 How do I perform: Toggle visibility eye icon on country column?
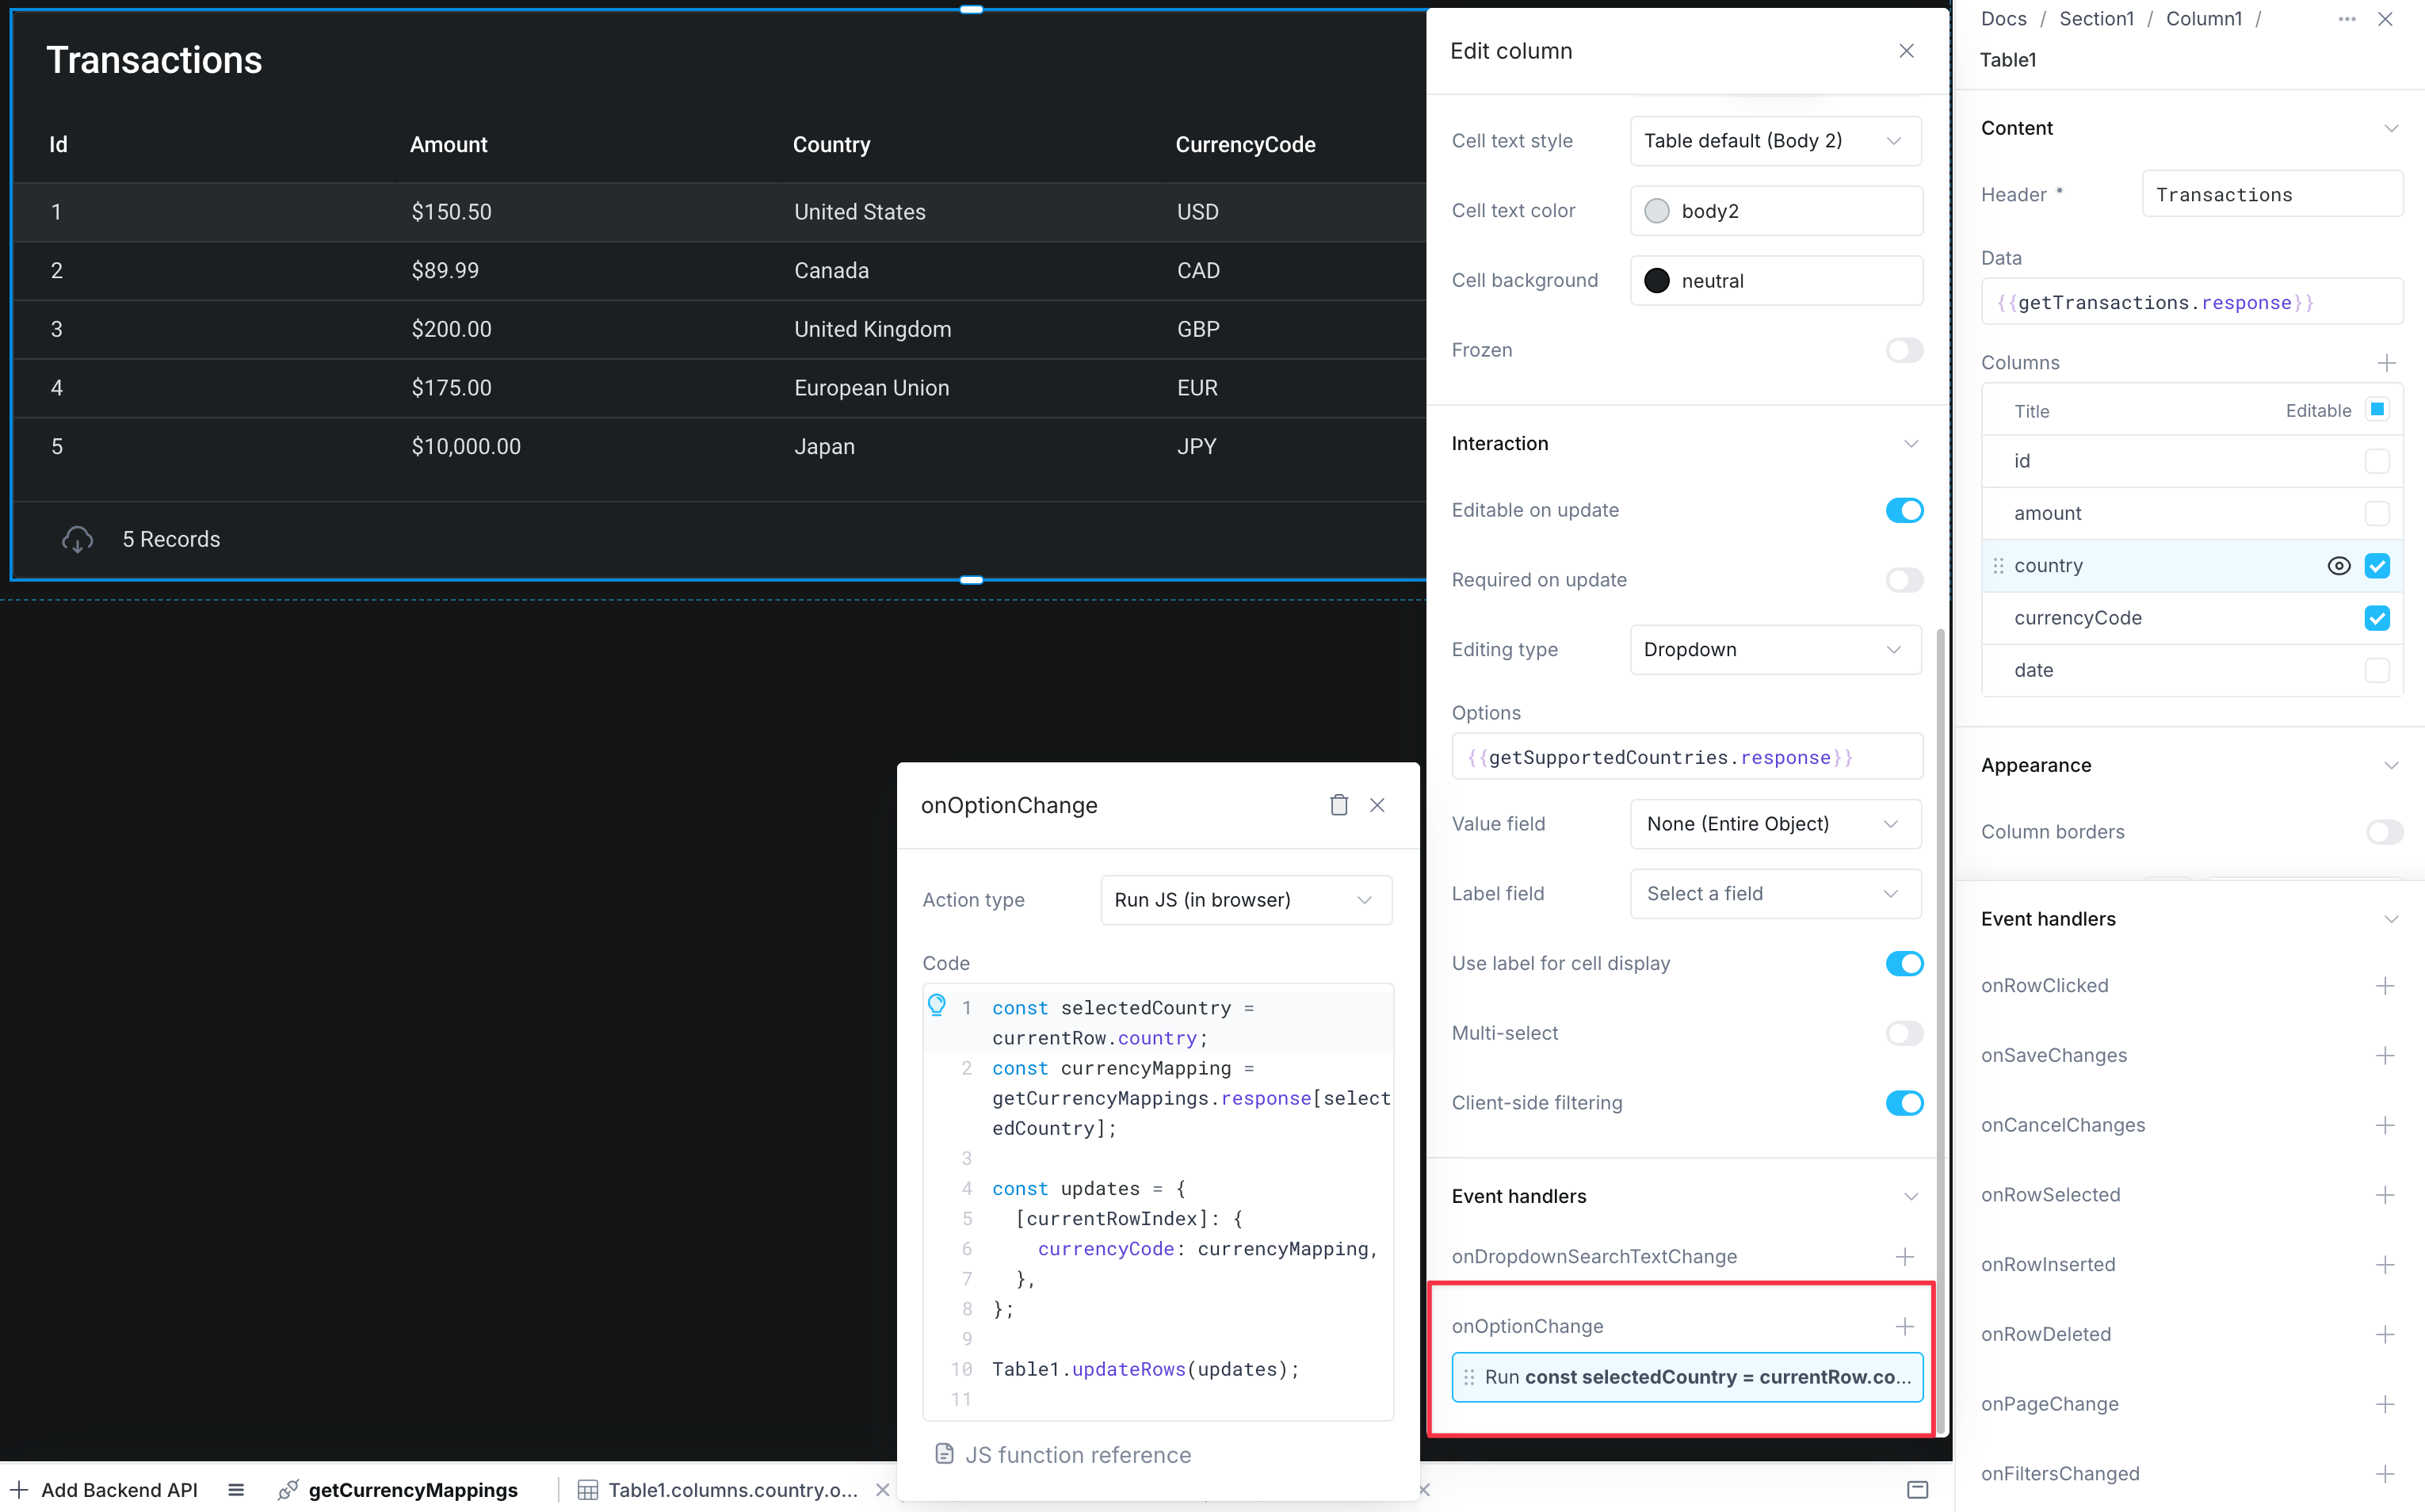(x=2340, y=565)
